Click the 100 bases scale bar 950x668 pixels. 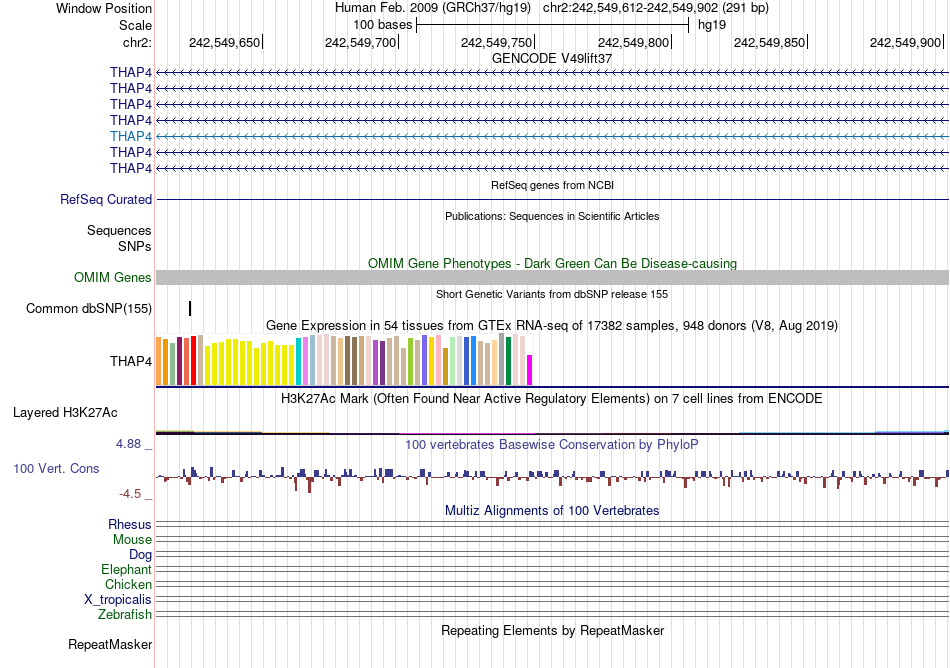(553, 25)
